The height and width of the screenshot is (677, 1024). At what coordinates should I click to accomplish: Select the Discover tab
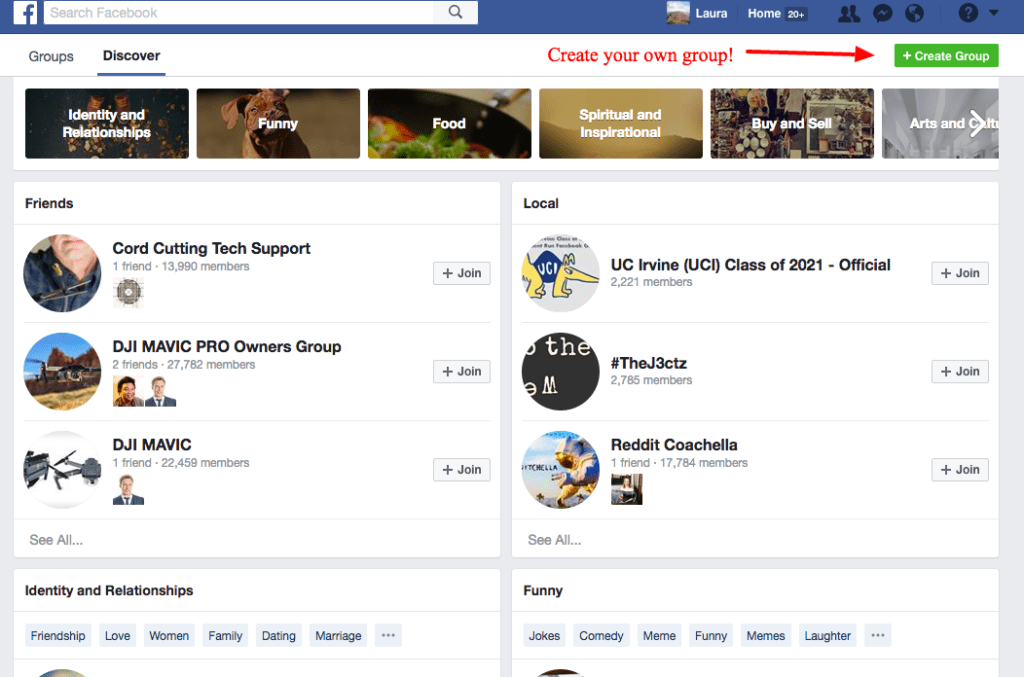[131, 55]
